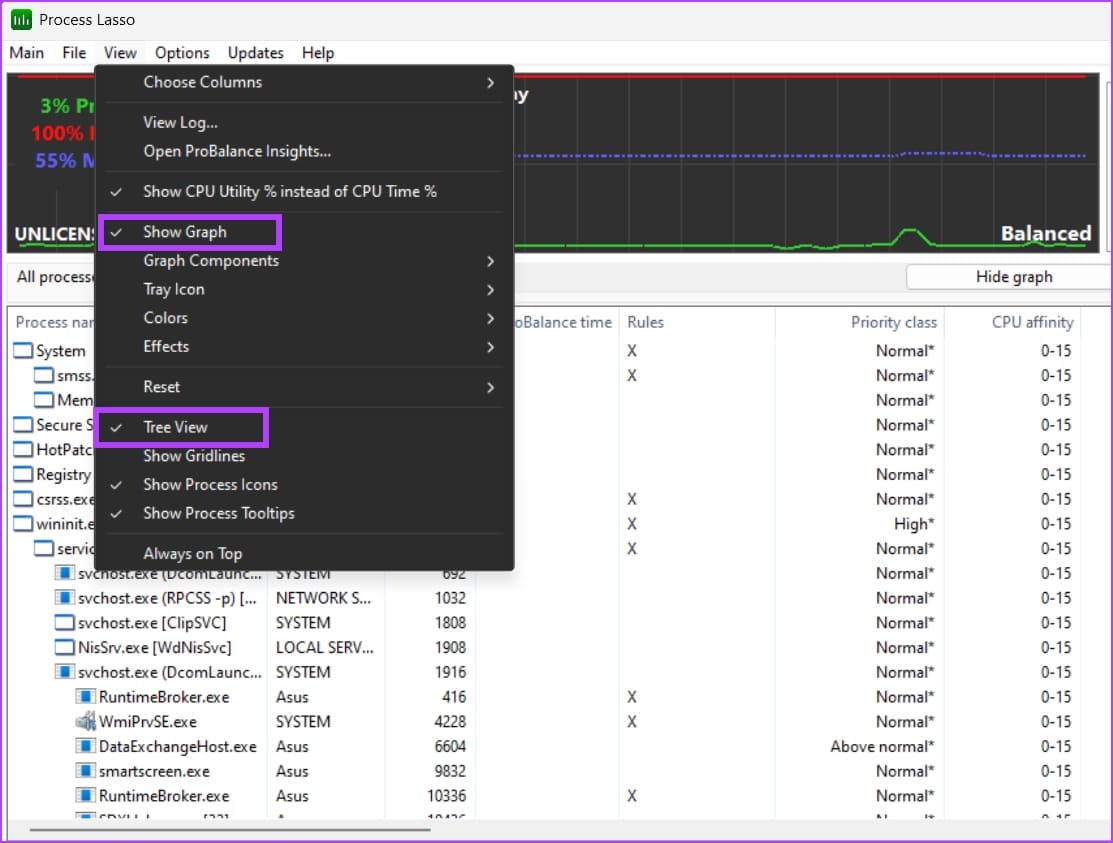Click the High* priority class value
This screenshot has height=843, width=1113.
point(914,524)
